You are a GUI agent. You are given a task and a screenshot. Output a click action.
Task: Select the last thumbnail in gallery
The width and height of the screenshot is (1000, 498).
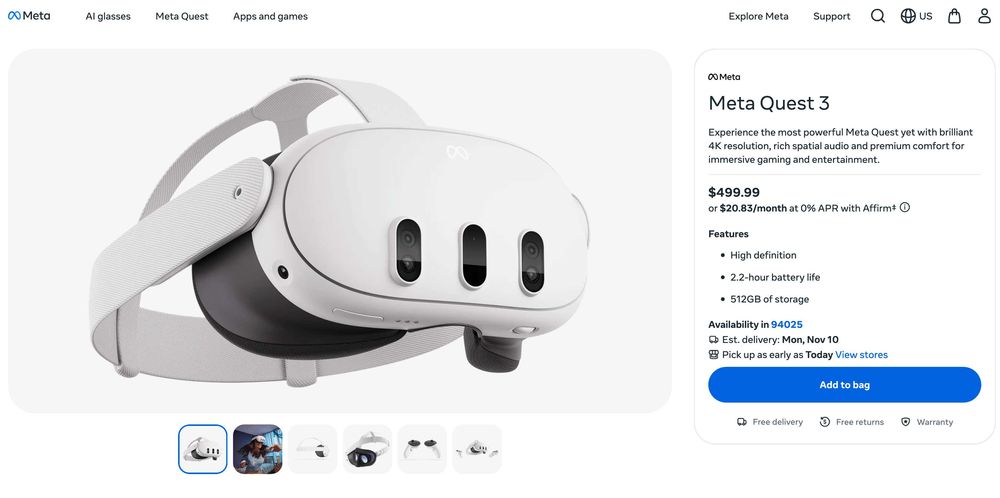click(x=477, y=449)
